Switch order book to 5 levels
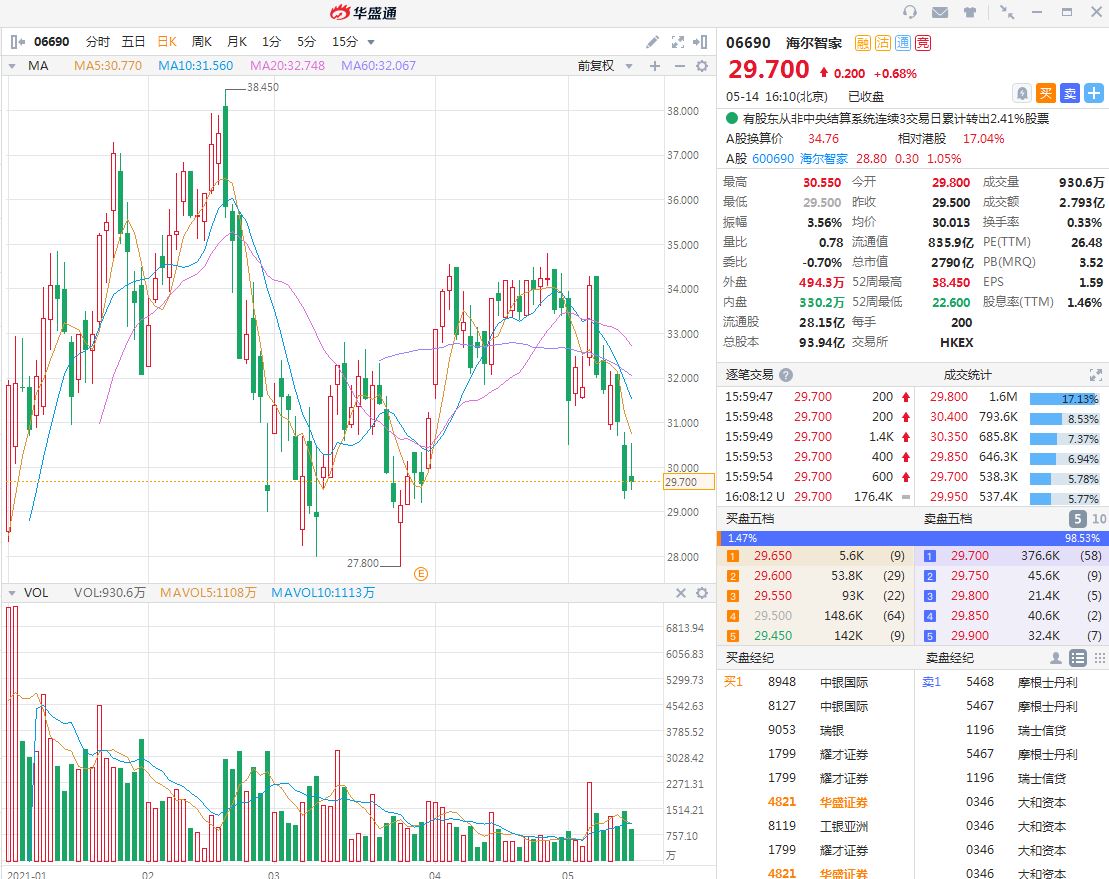This screenshot has height=879, width=1109. coord(1078,519)
